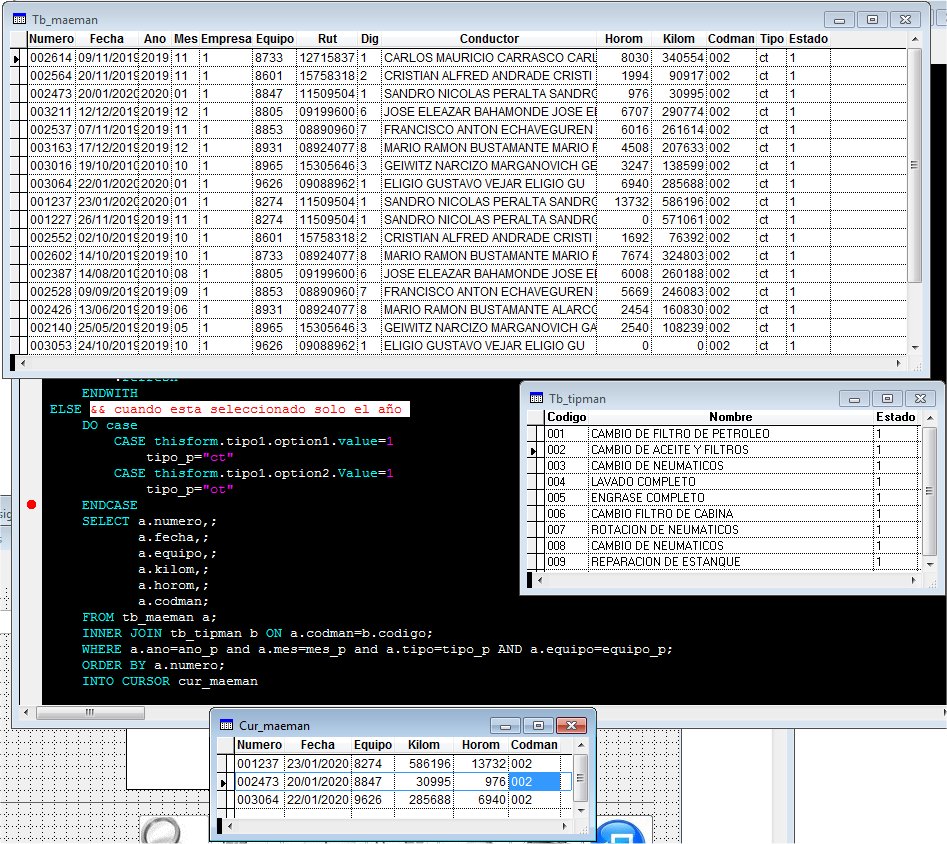Viewport: 947px width, 844px height.
Task: Click the Kilom column header in Cur_maeman
Action: click(x=424, y=745)
